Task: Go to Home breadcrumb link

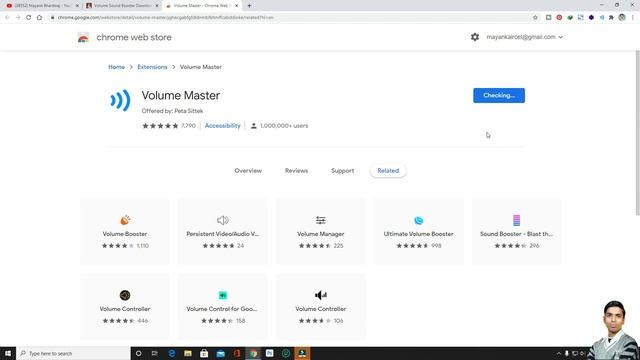Action: pyautogui.click(x=116, y=67)
